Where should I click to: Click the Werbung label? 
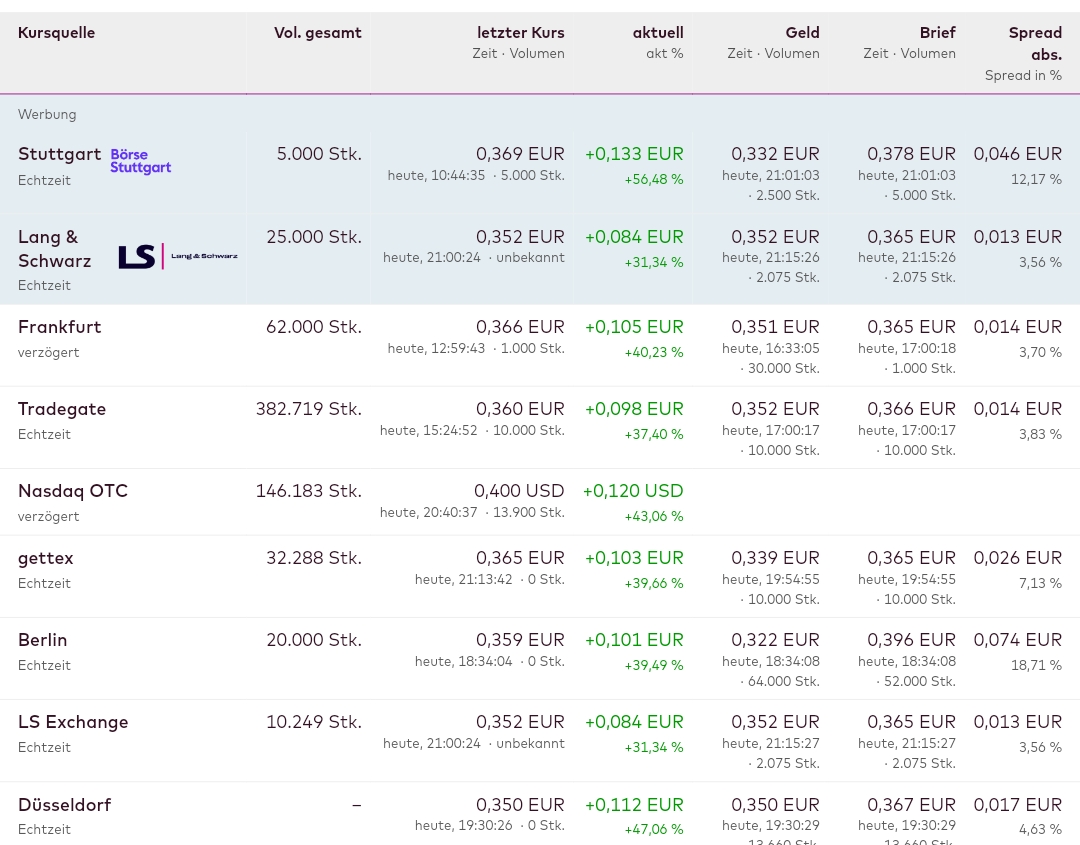pyautogui.click(x=47, y=114)
